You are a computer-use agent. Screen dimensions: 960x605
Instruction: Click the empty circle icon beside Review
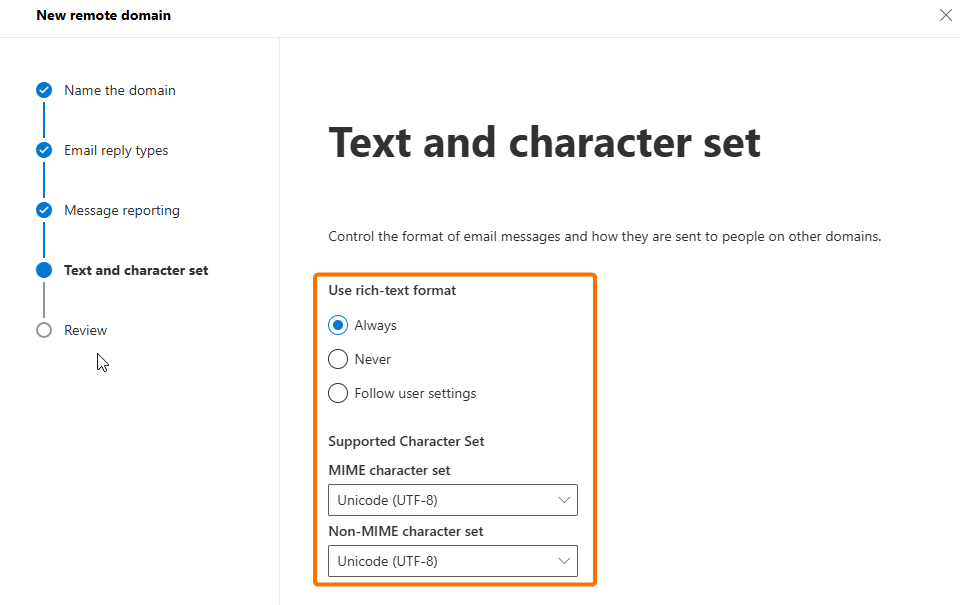pos(44,330)
